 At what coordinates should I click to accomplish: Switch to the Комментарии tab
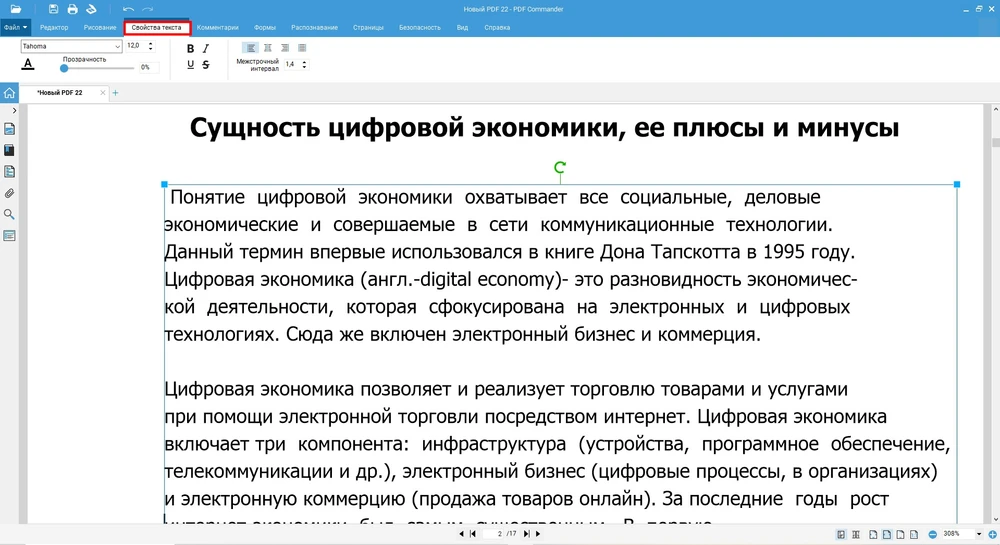click(218, 27)
